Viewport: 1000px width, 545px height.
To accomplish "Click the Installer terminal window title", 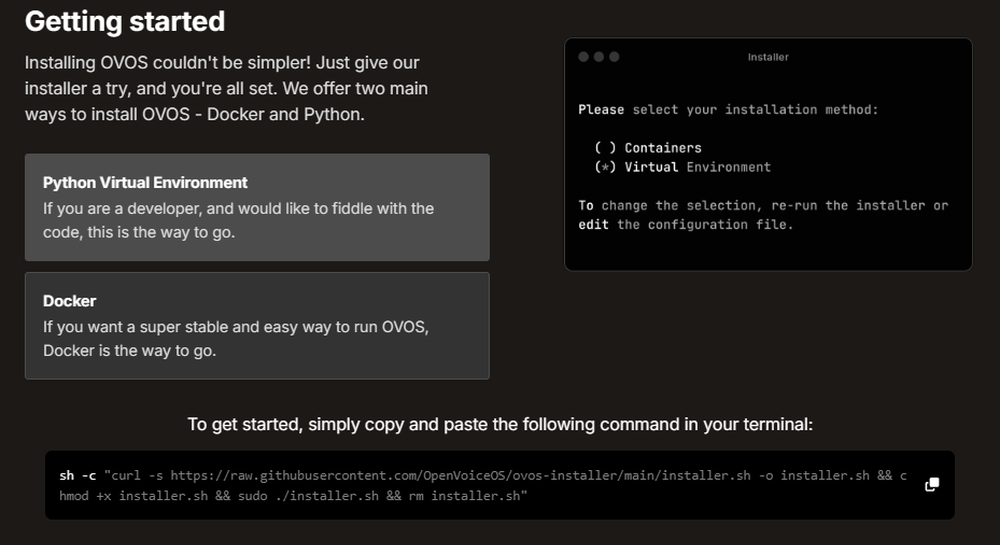I will tap(768, 57).
